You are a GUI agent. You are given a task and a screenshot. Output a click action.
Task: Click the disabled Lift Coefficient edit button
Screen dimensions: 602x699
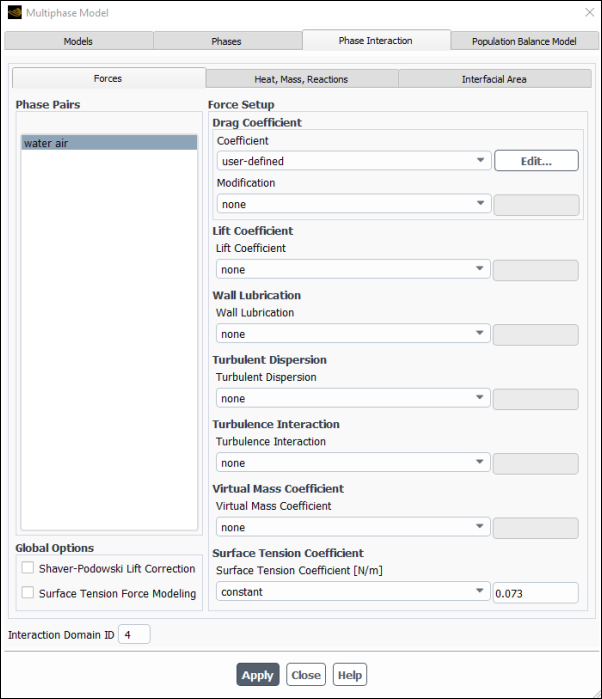click(x=536, y=270)
